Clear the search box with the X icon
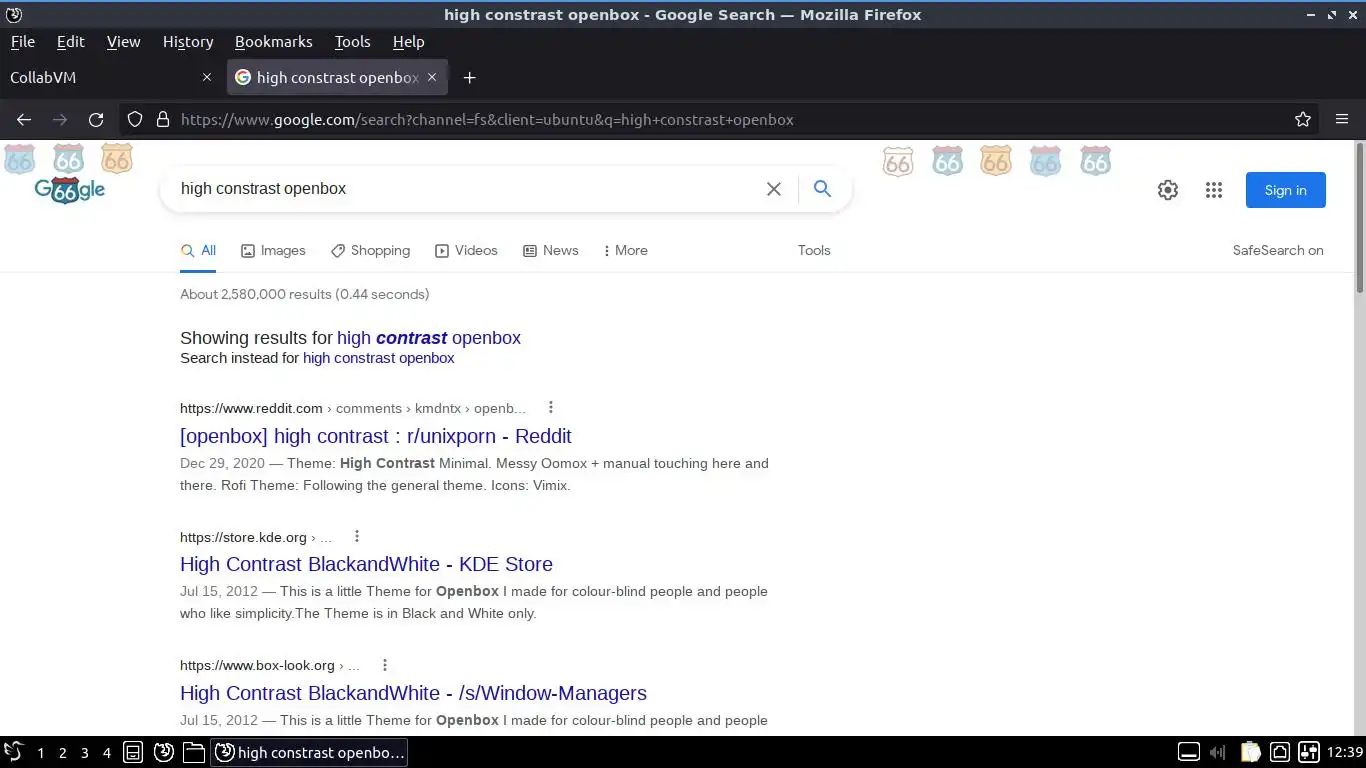This screenshot has width=1366, height=768. (x=773, y=189)
